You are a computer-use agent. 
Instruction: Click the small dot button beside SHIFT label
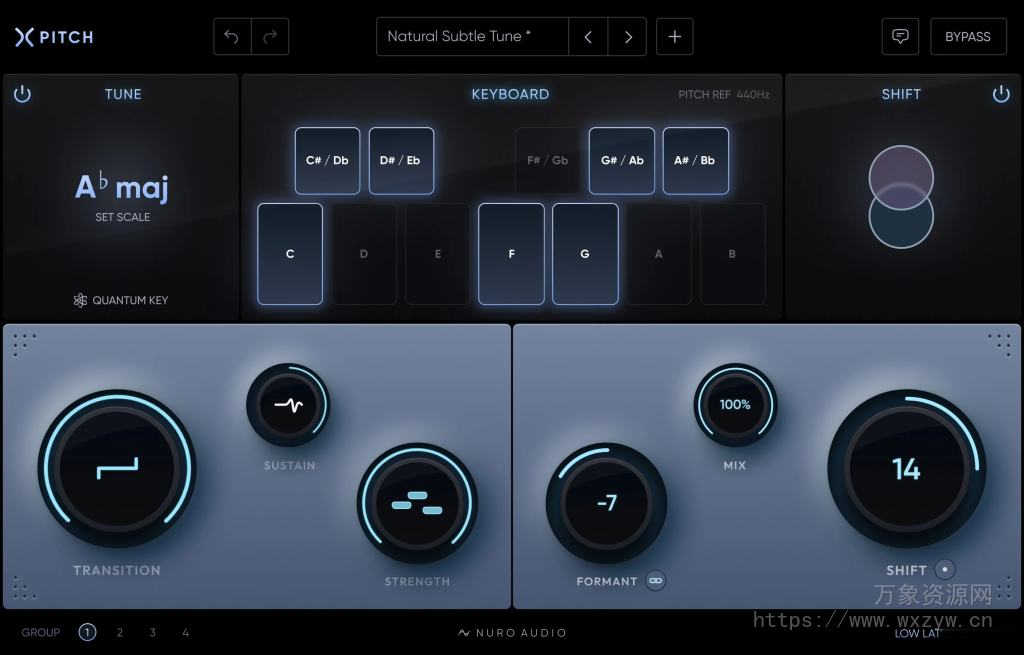[x=945, y=569]
